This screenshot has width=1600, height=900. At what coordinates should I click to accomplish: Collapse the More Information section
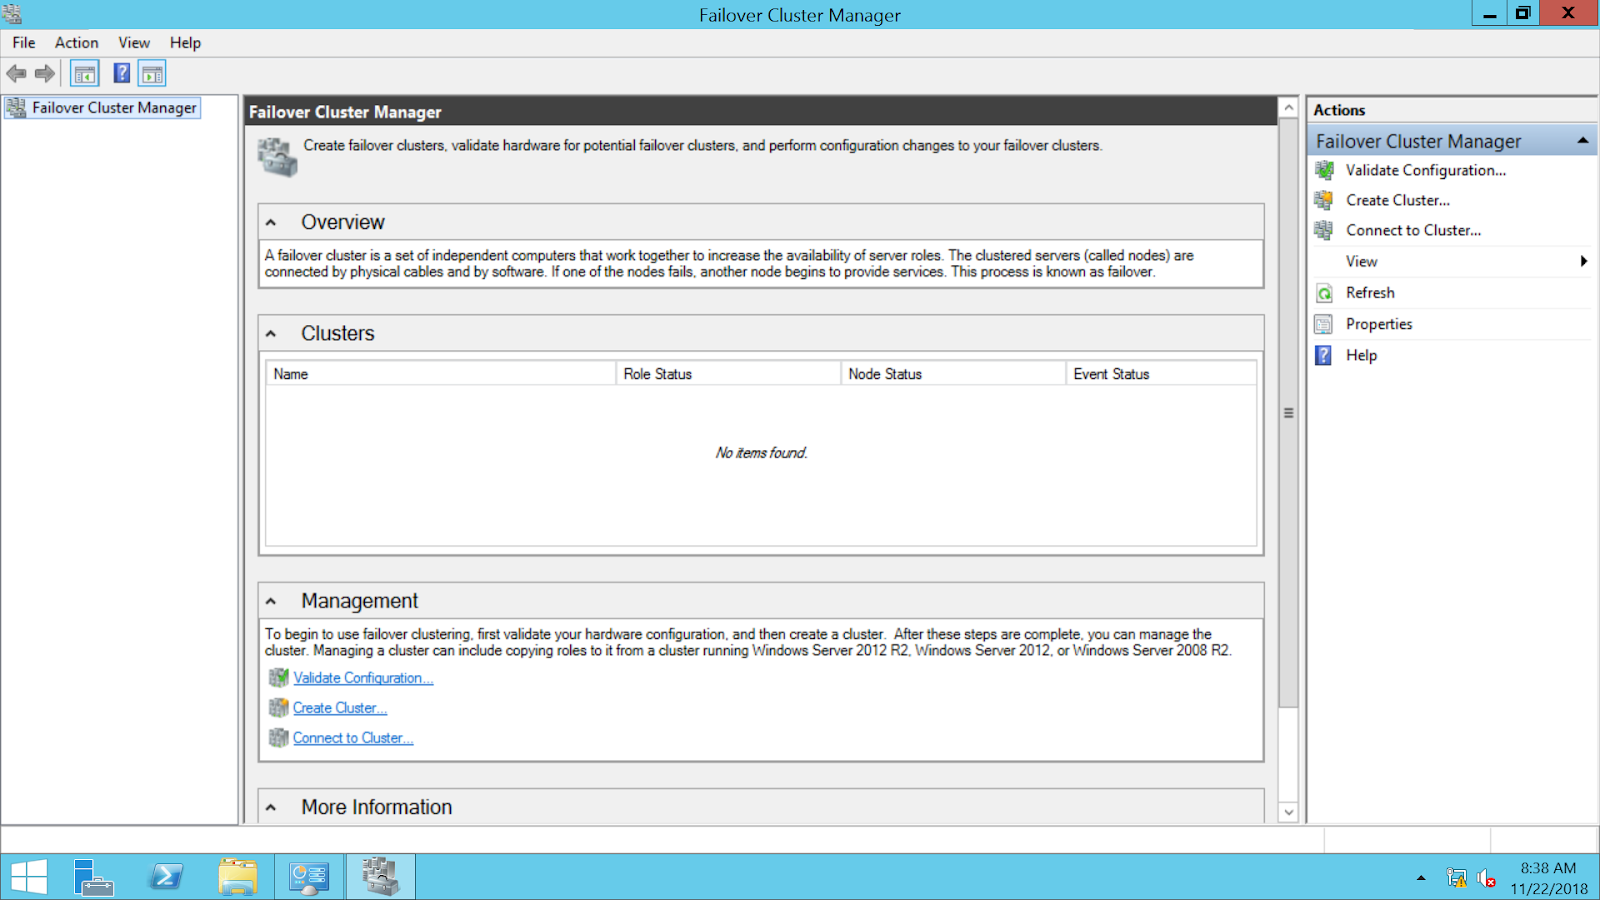[271, 807]
